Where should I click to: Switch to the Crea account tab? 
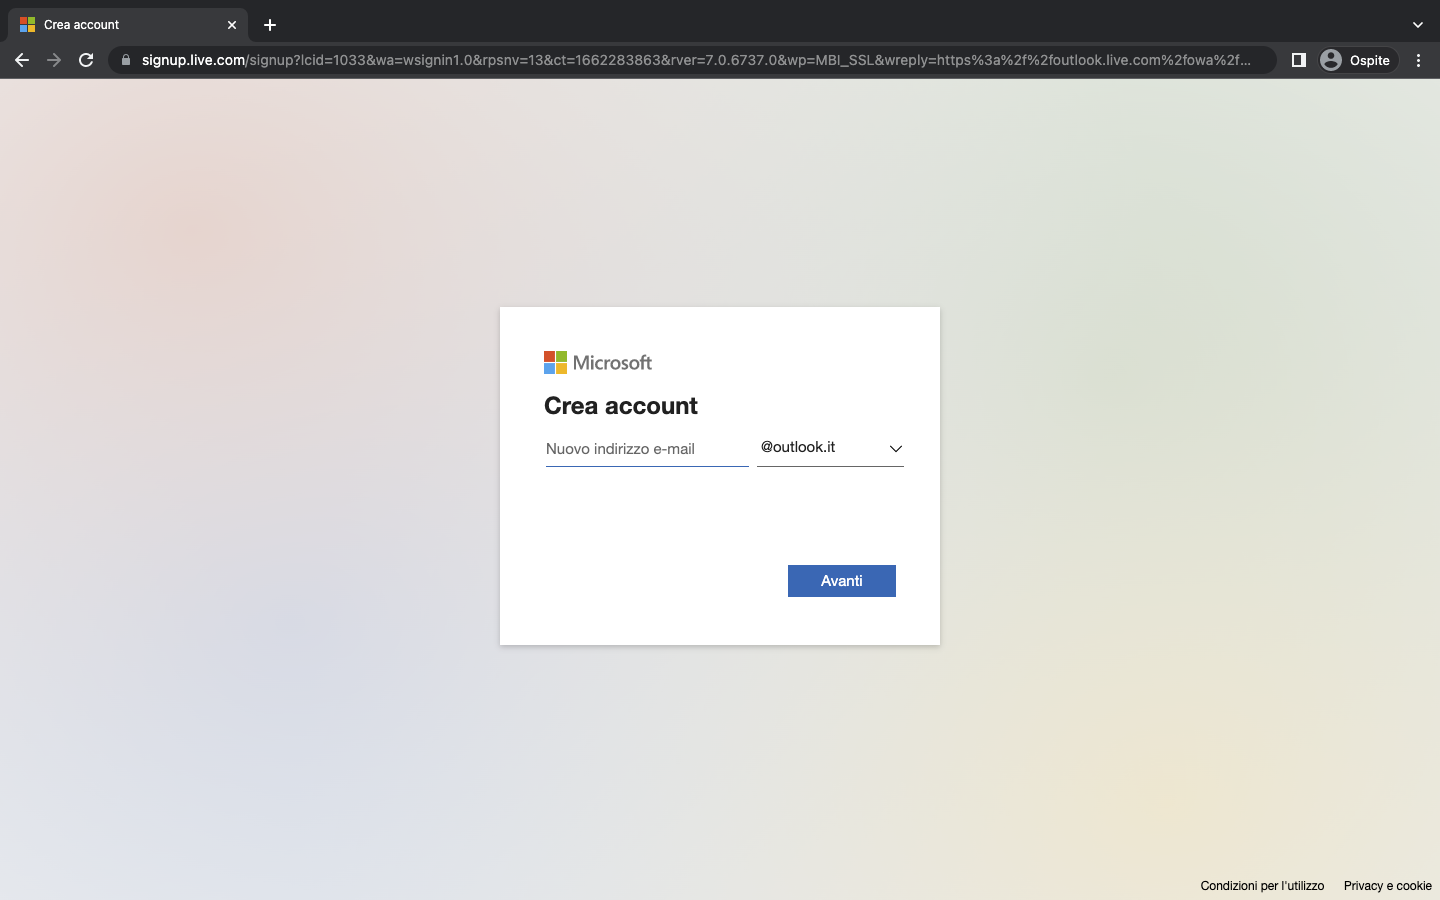click(120, 24)
